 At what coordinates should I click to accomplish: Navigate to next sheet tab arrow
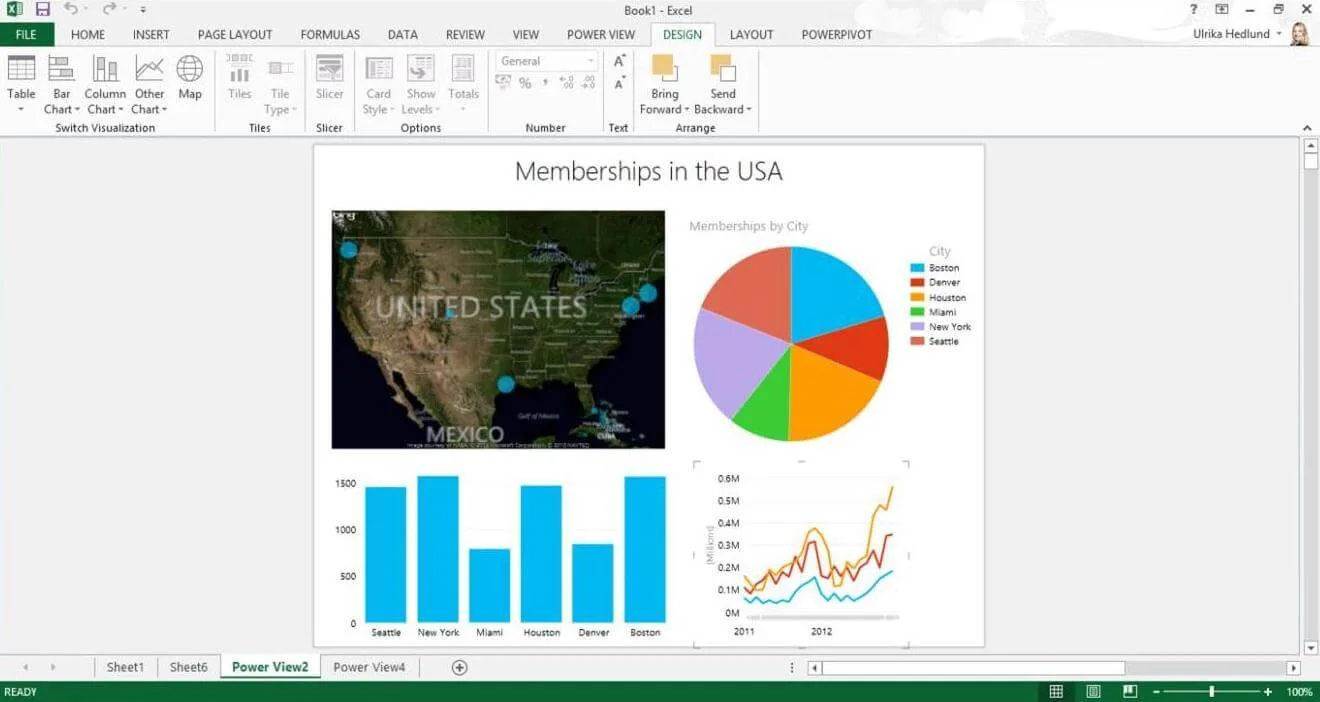pos(53,667)
